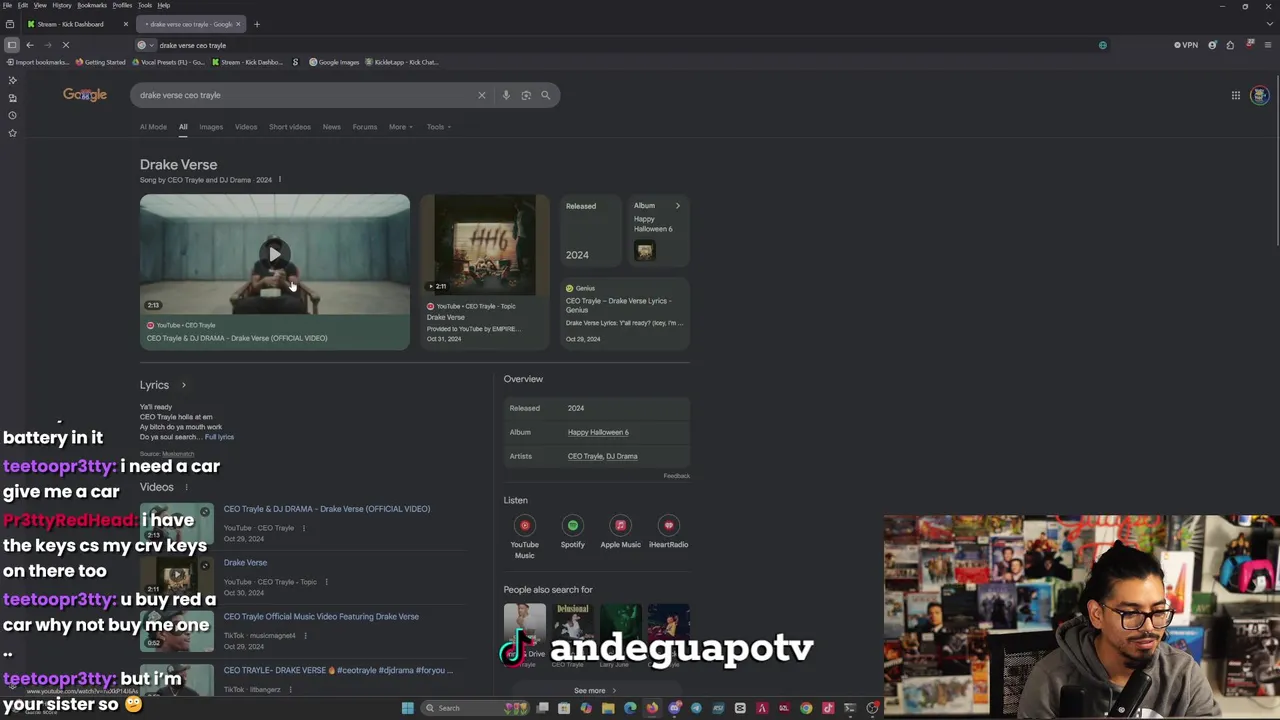
Task: Click the Feedback link under Overview
Action: point(676,476)
